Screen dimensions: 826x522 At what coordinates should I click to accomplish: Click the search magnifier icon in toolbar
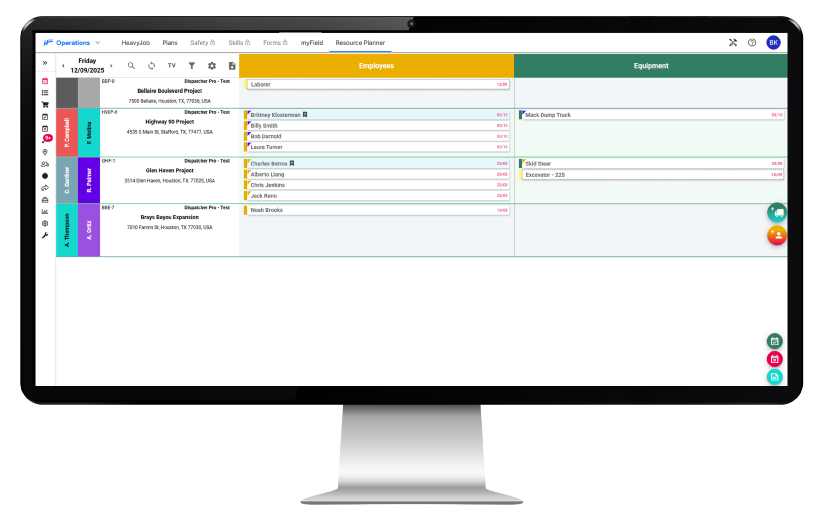[131, 65]
